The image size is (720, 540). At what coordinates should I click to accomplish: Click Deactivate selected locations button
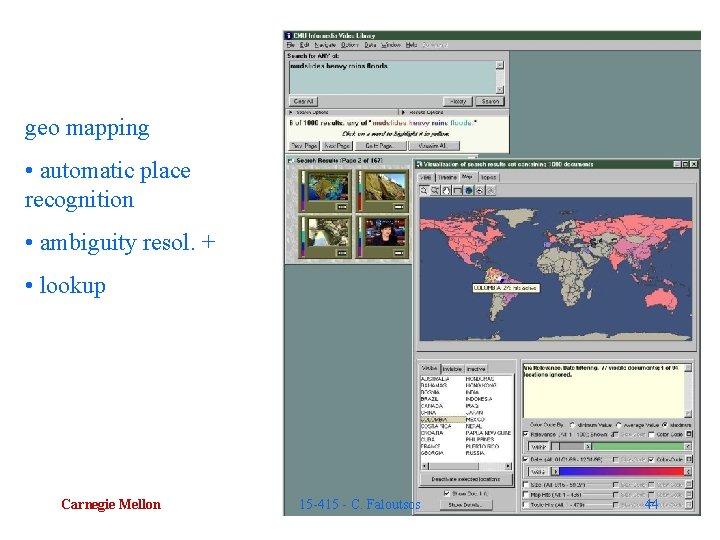tap(466, 479)
